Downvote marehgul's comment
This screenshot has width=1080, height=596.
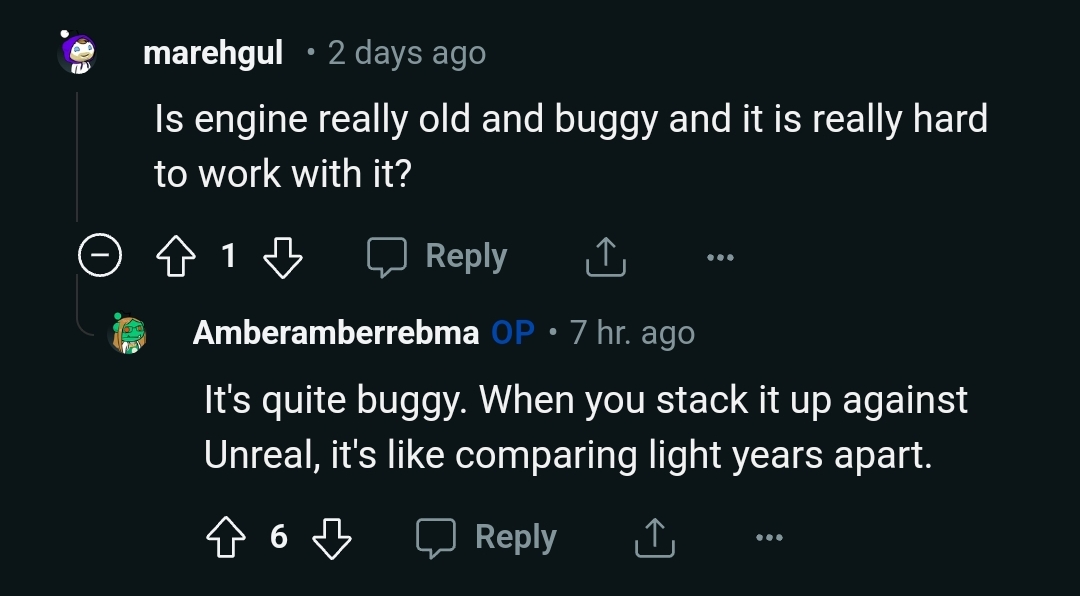tap(283, 257)
